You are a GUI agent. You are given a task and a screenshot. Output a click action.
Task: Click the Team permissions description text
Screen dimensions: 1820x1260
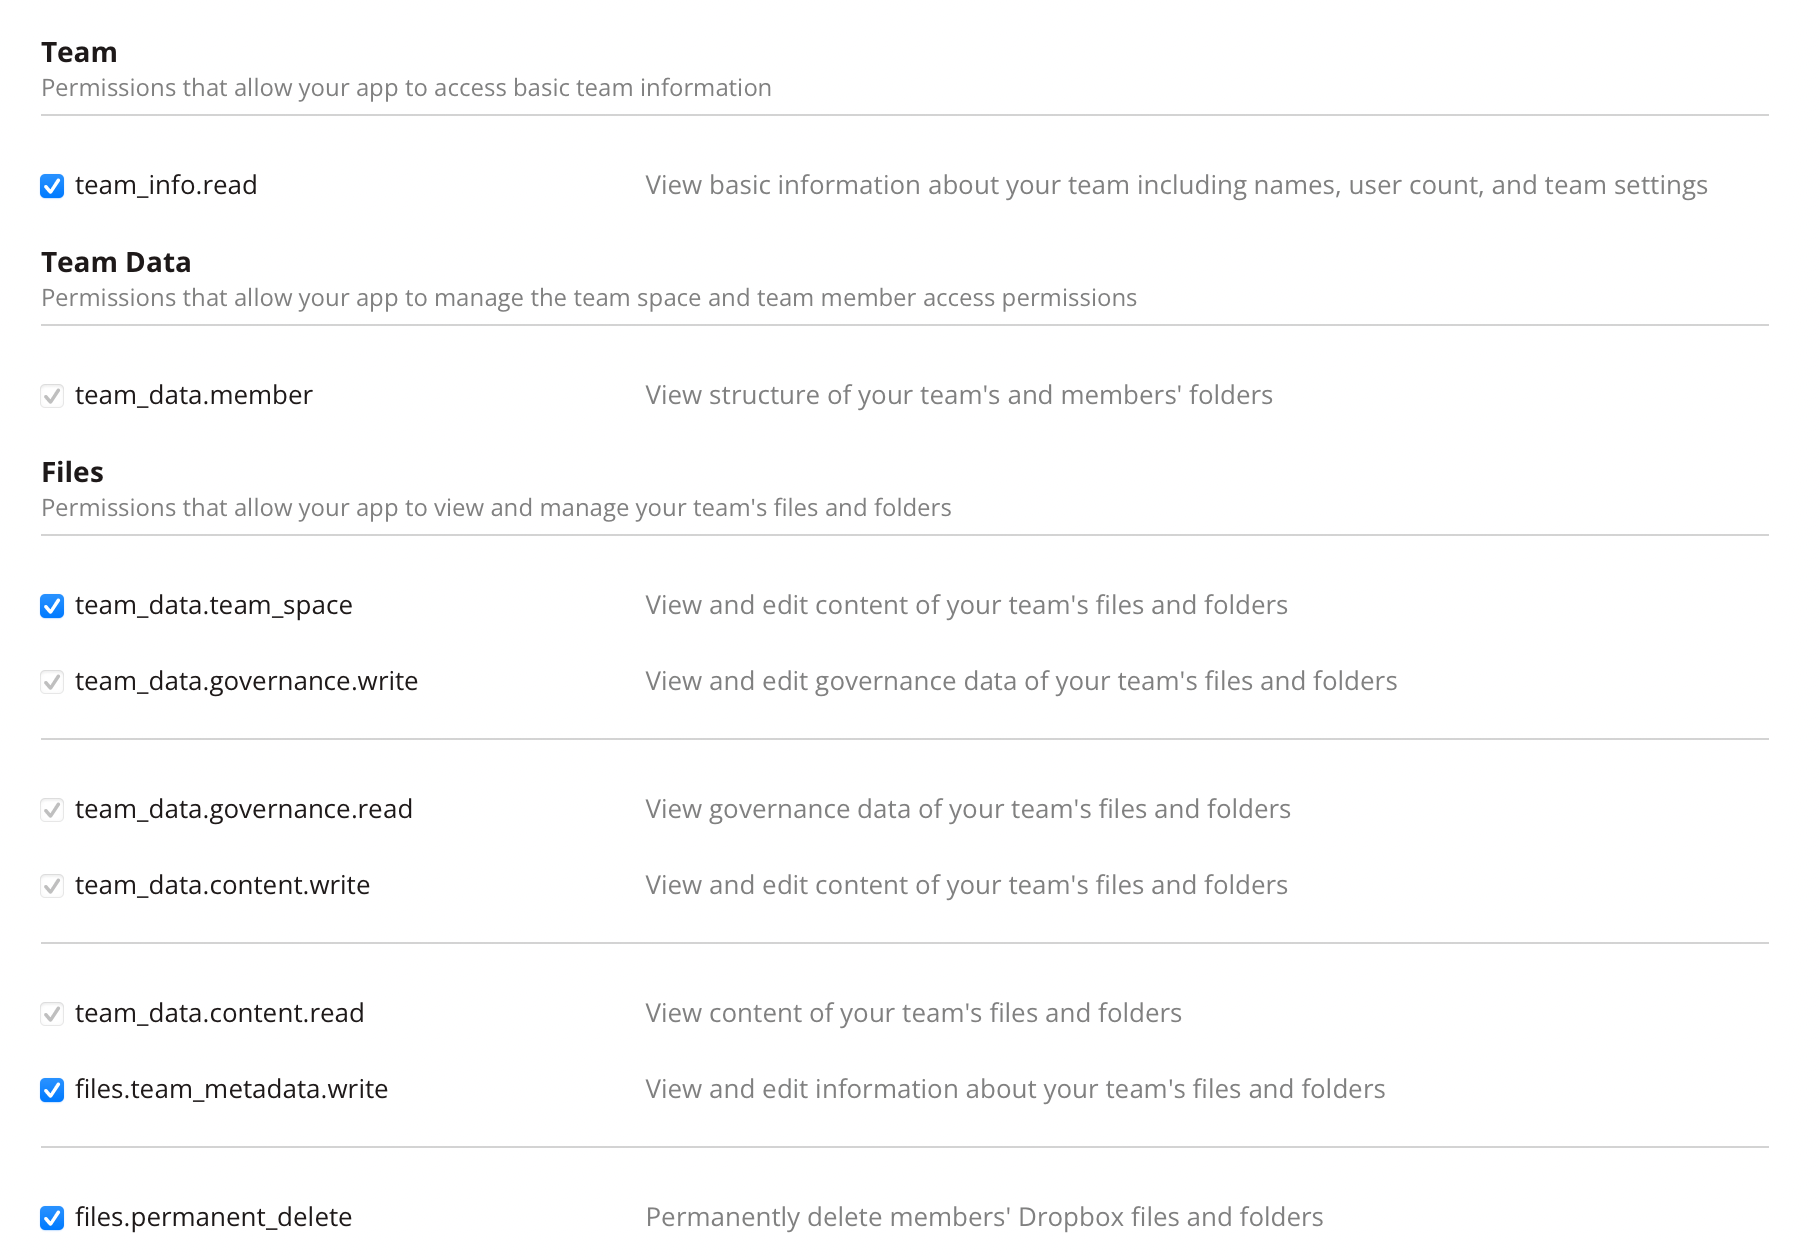(x=405, y=88)
